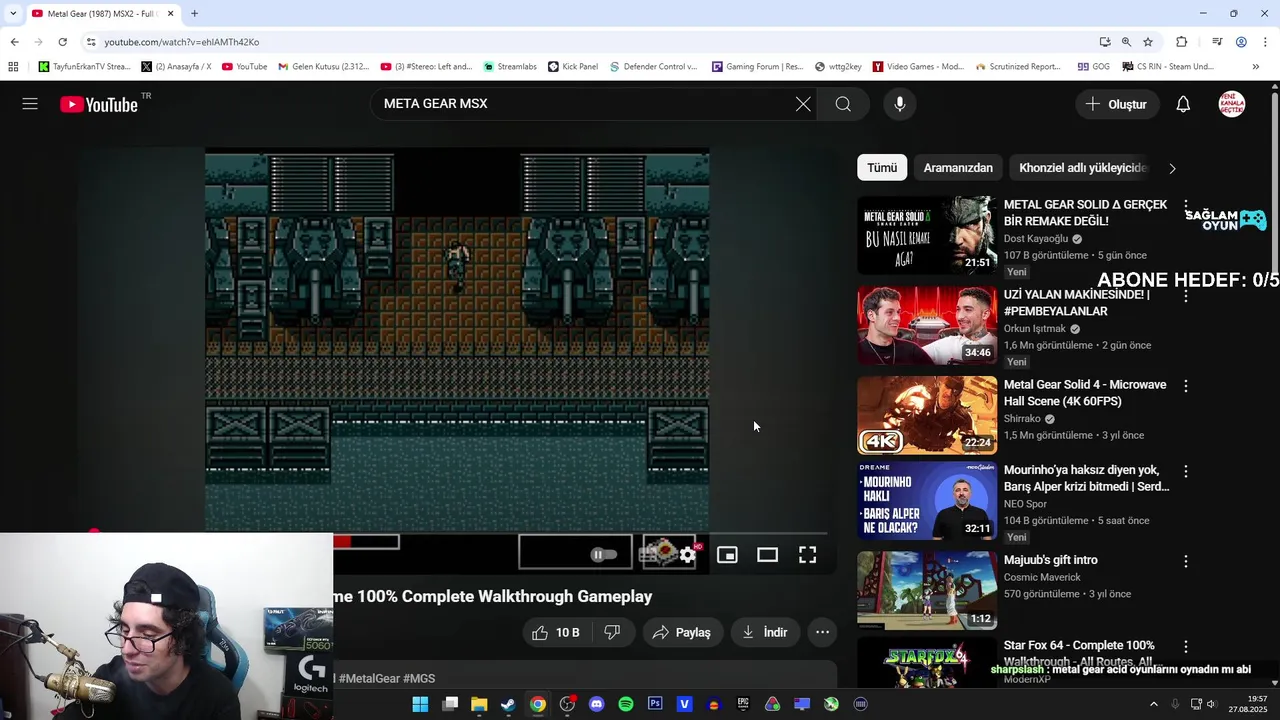The height and width of the screenshot is (720, 1280).
Task: Dislike the video
Action: pyautogui.click(x=612, y=632)
